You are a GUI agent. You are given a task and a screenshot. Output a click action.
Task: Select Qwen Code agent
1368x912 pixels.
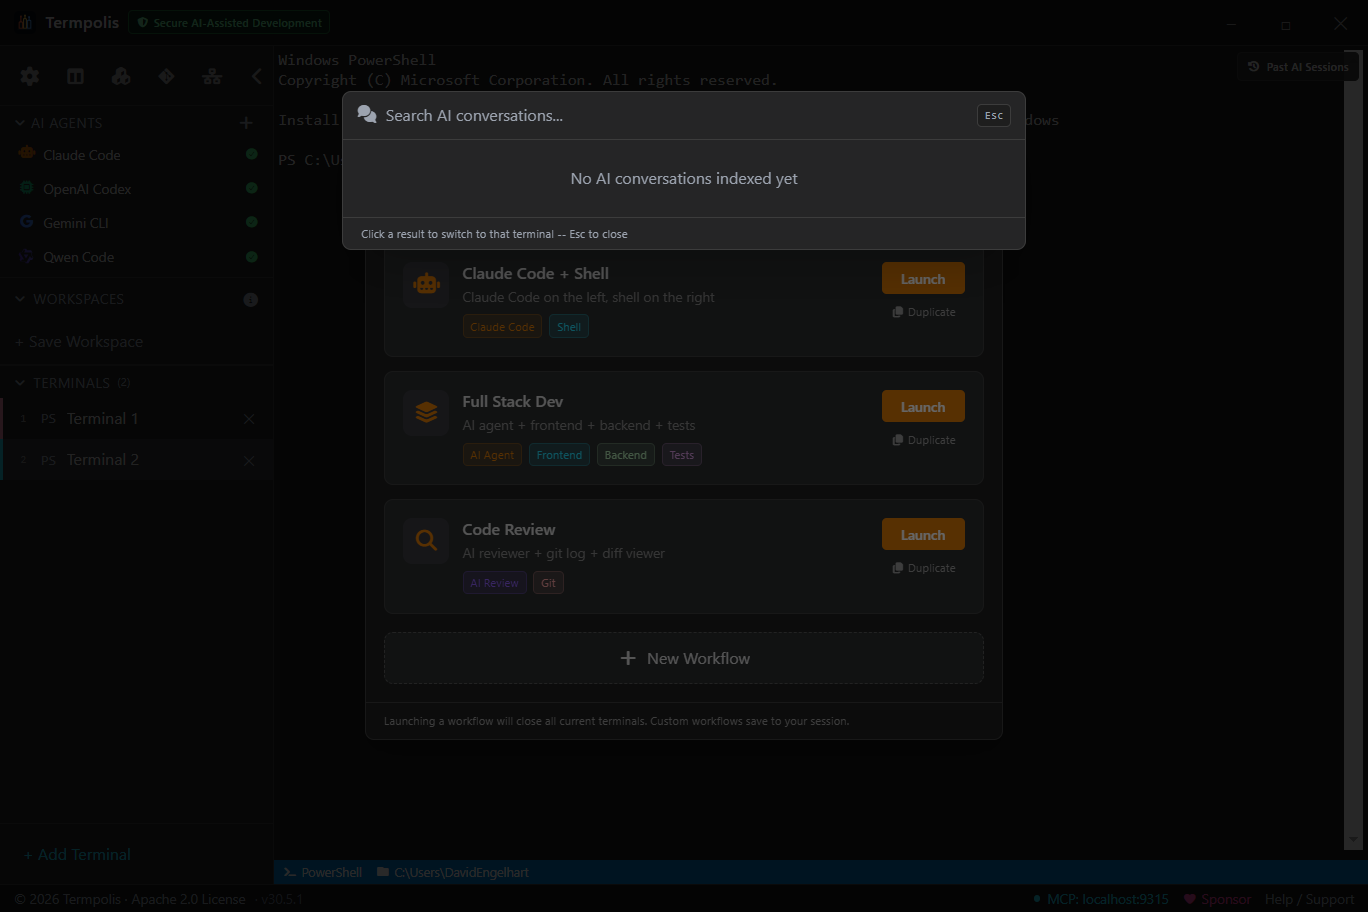(78, 257)
